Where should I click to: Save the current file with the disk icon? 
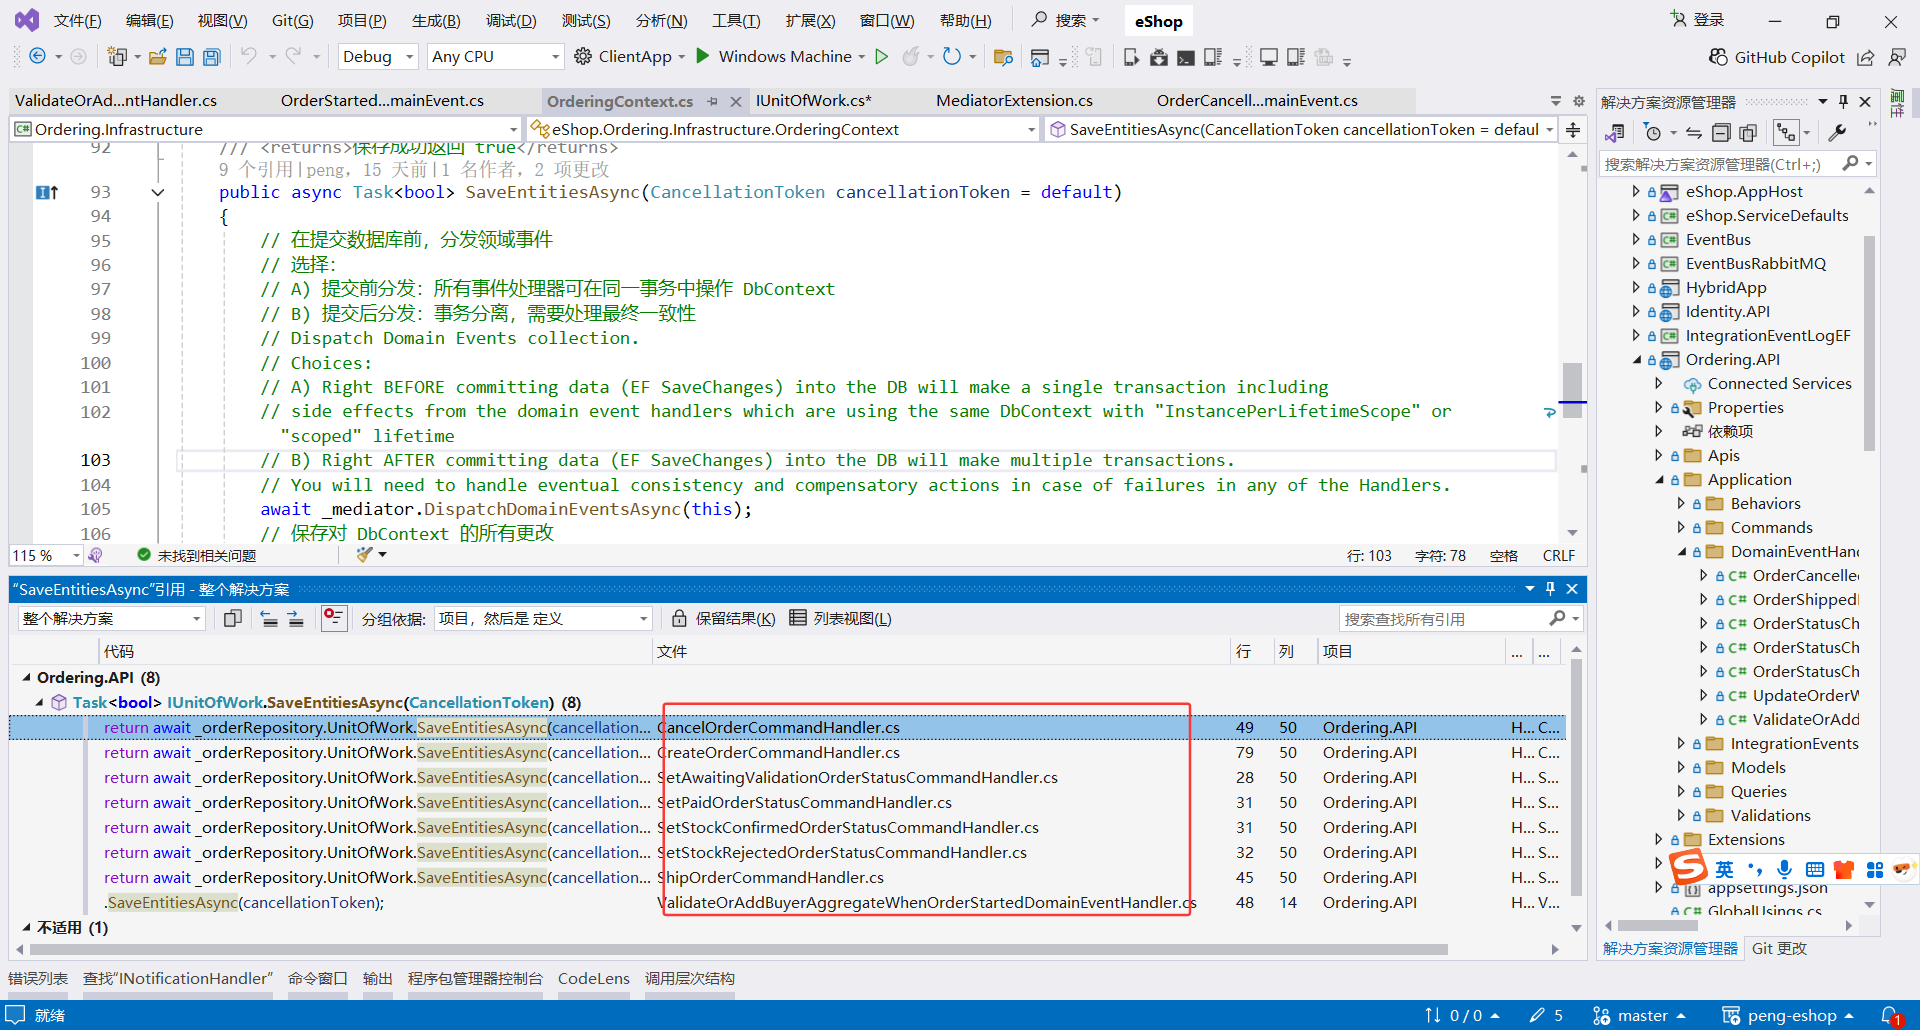point(185,57)
